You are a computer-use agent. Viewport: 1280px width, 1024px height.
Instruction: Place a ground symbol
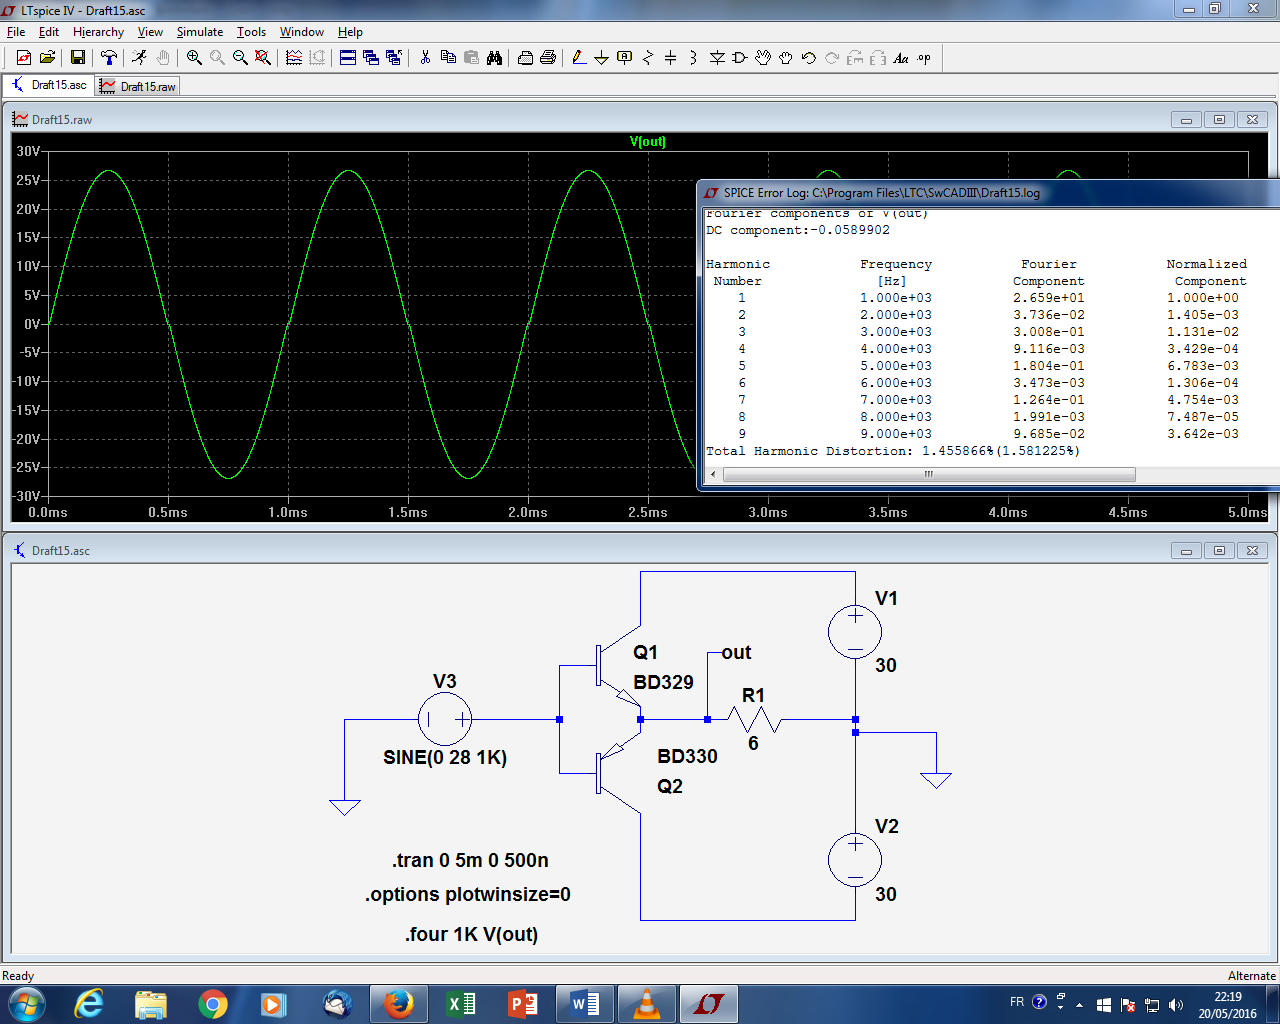coord(602,58)
